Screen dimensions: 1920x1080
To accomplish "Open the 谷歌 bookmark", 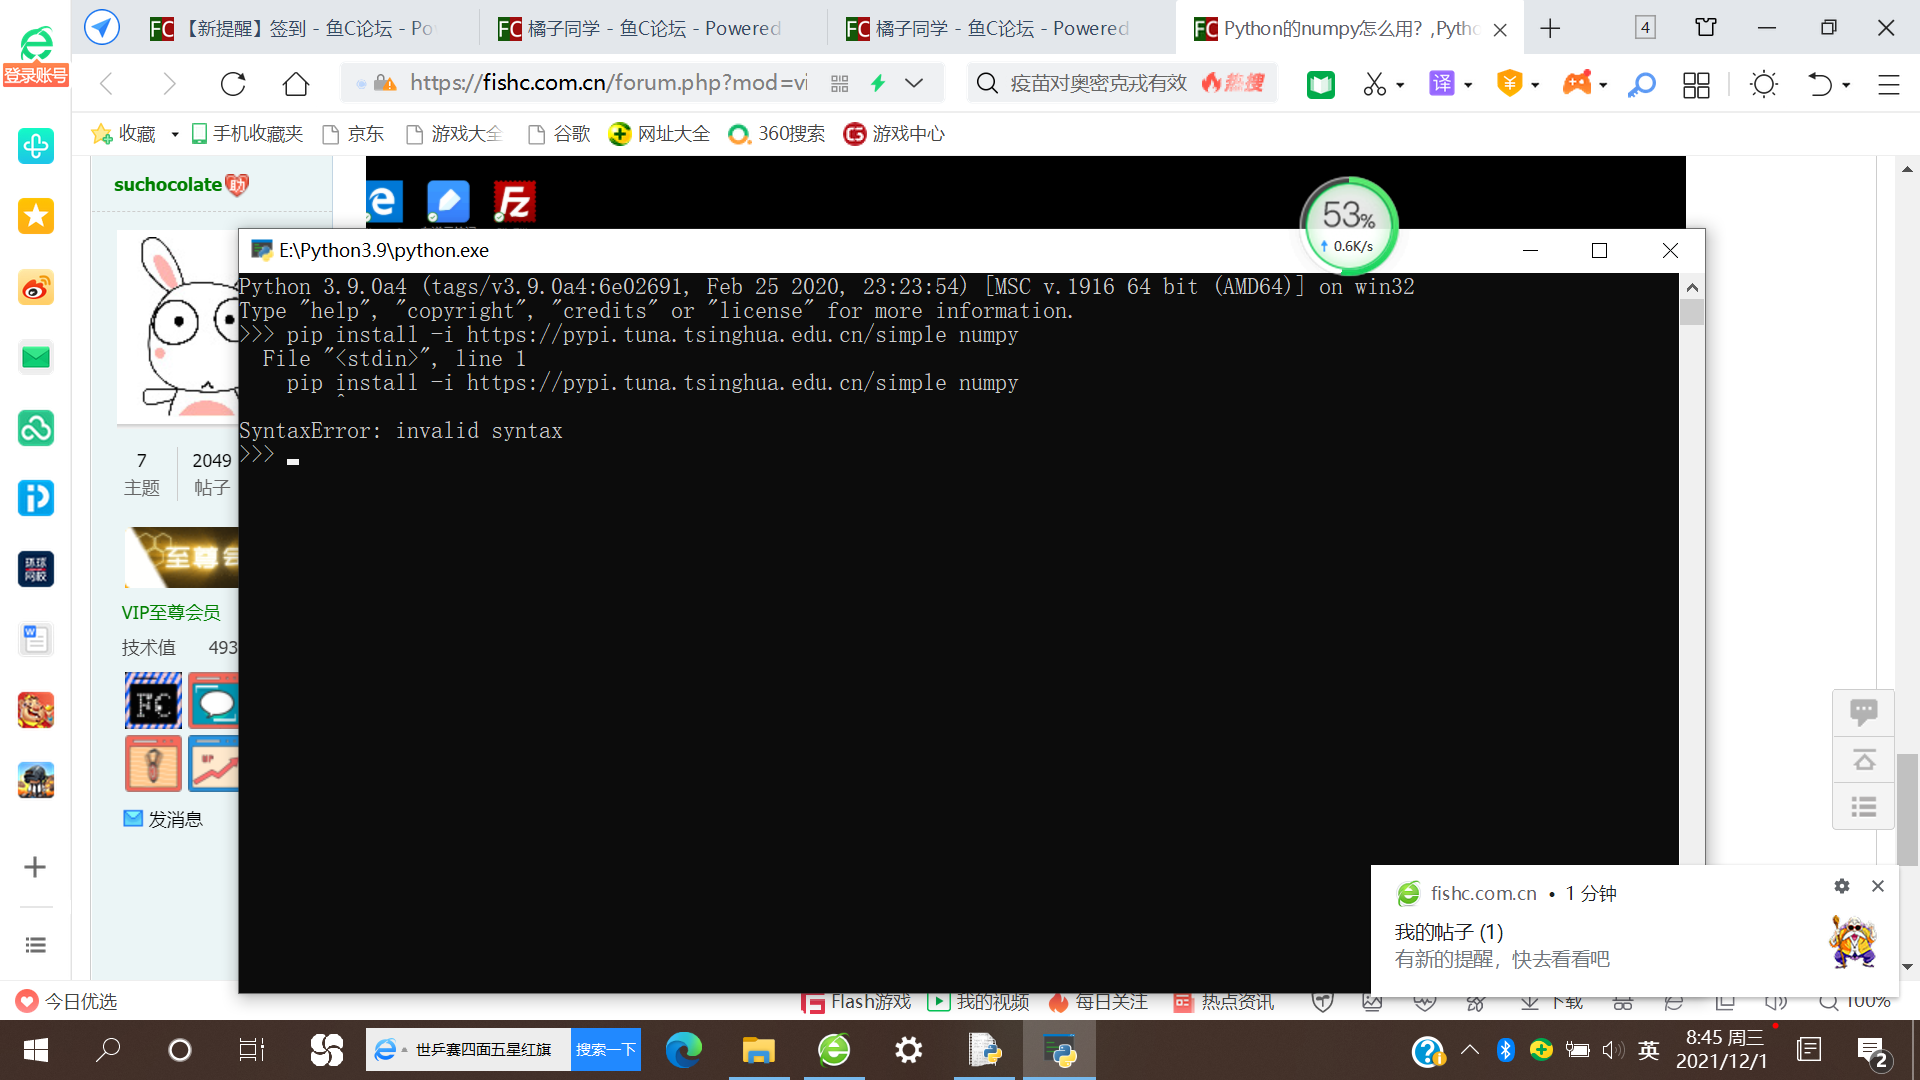I will (x=560, y=134).
